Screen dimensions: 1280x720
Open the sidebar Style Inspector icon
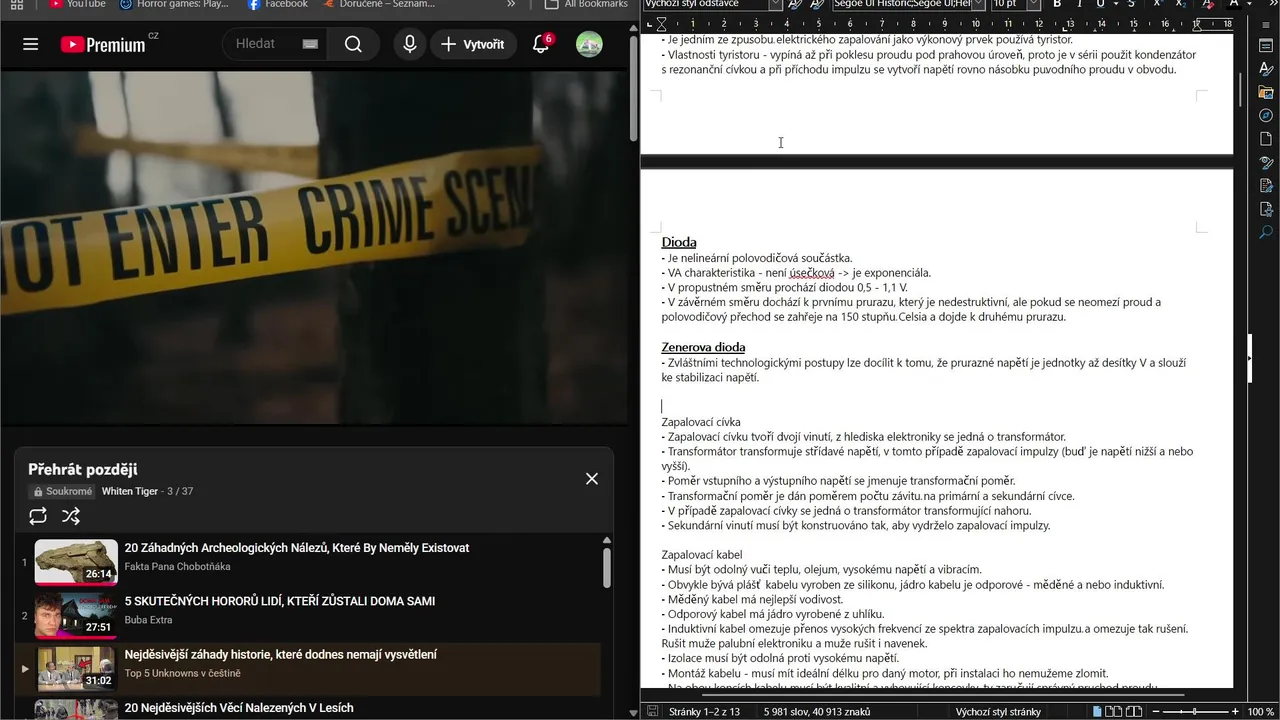pos(1266,162)
